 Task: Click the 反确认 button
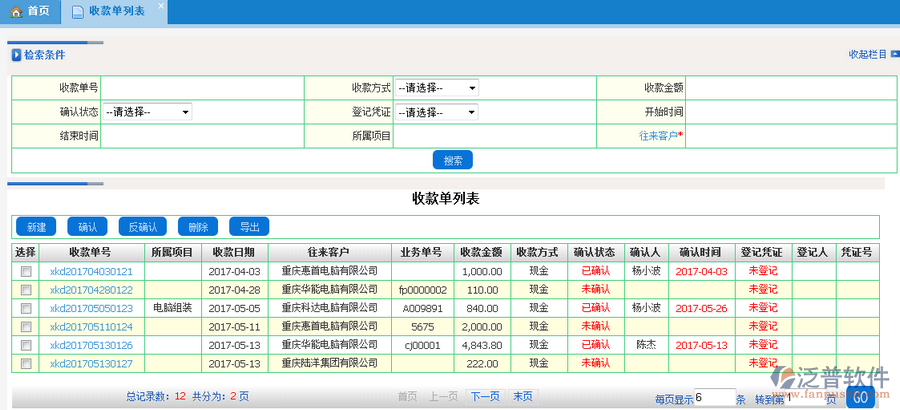[x=142, y=227]
